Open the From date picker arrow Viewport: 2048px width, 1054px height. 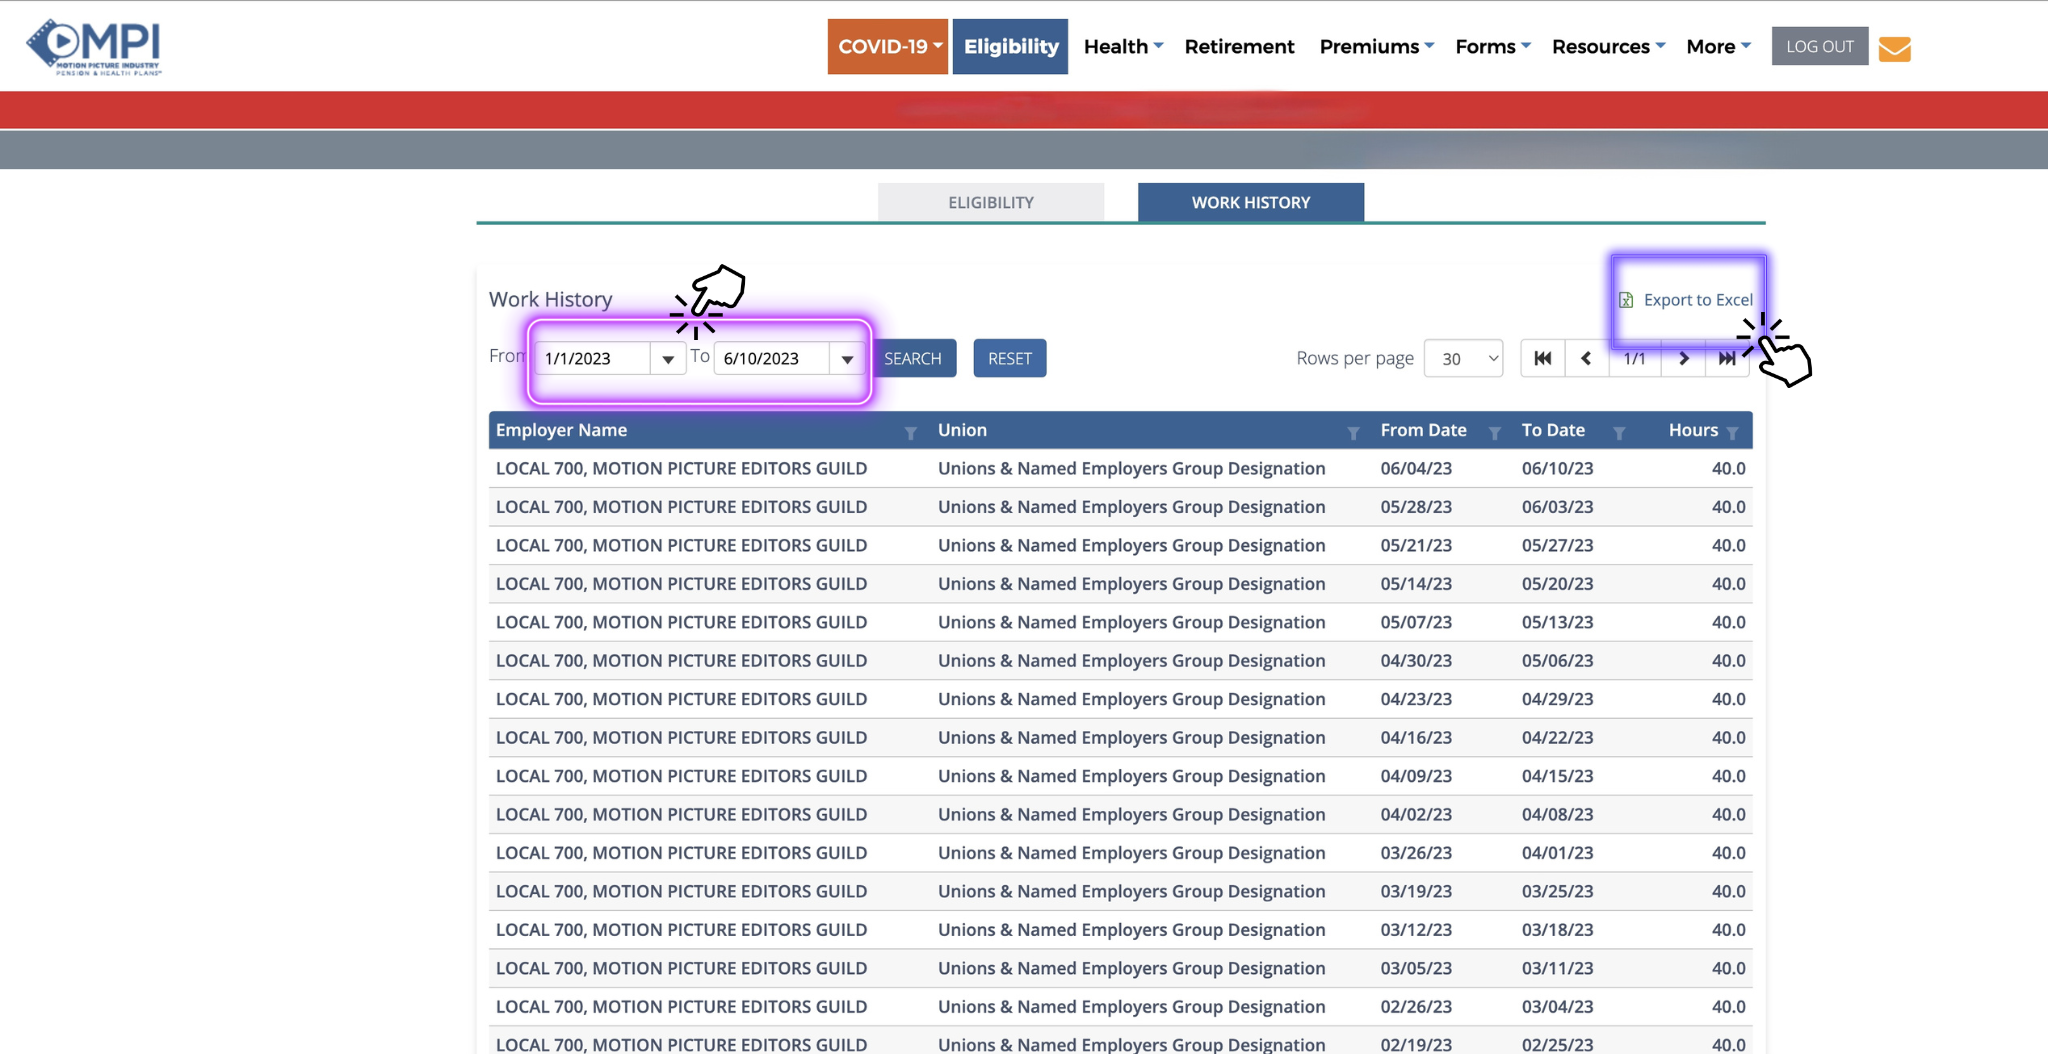tap(667, 358)
